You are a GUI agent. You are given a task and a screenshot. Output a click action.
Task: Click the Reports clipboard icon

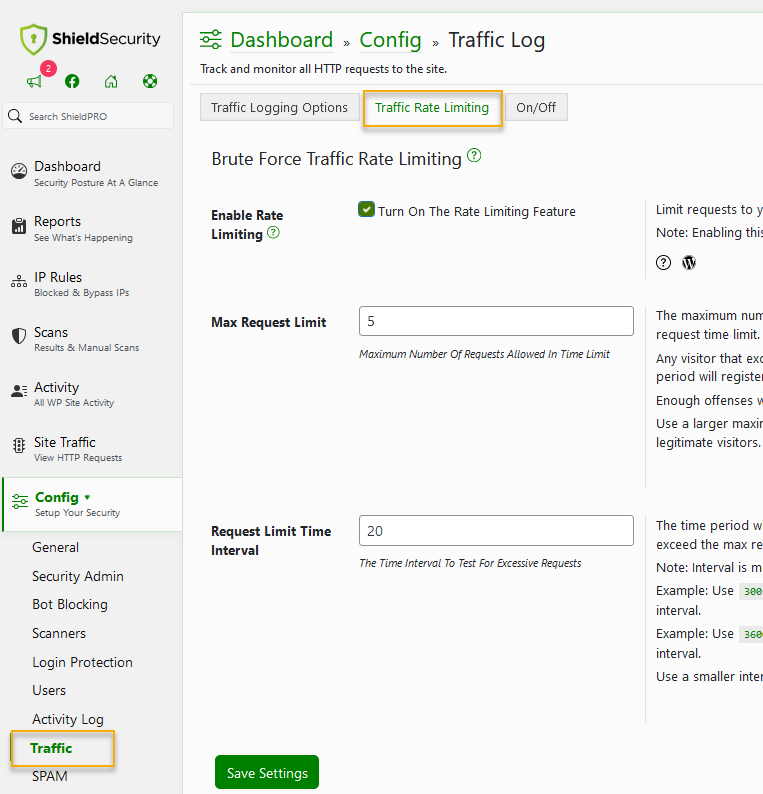tap(19, 226)
